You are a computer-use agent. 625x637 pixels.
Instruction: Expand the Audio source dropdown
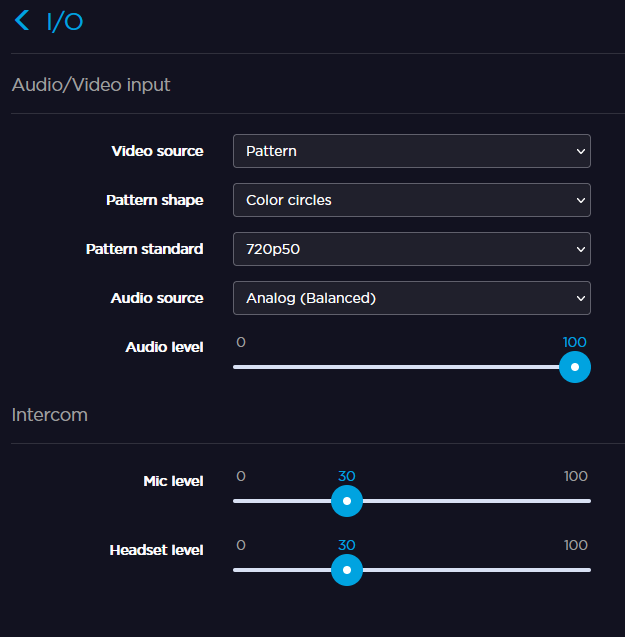(x=411, y=298)
